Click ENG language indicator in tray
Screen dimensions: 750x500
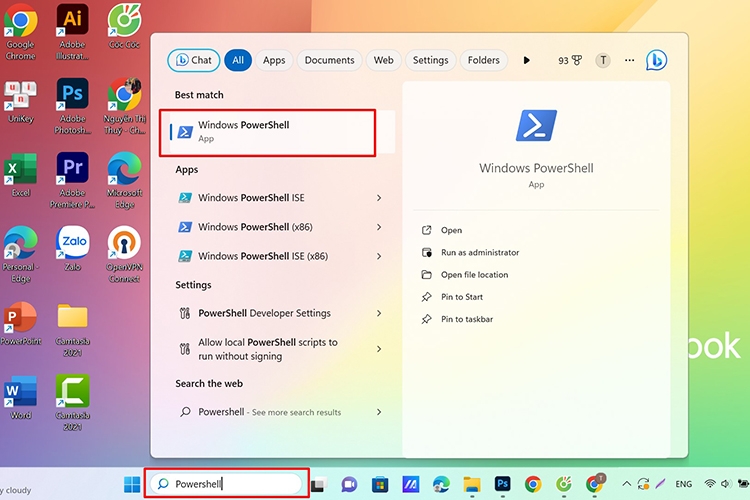[684, 484]
